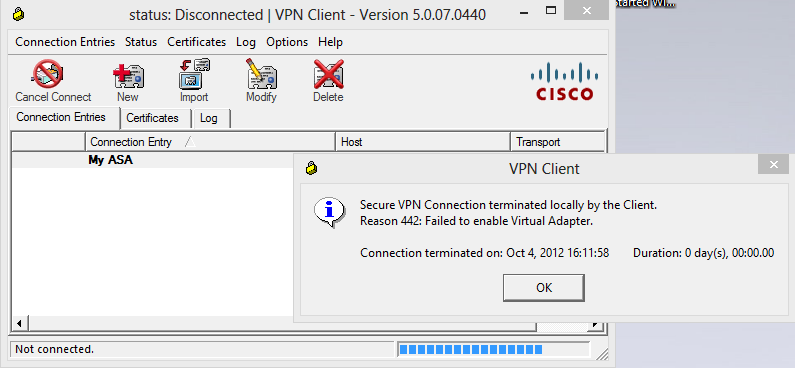Screen dimensions: 795x368
Task: Click the padlock icon in main title bar
Action: 18,14
